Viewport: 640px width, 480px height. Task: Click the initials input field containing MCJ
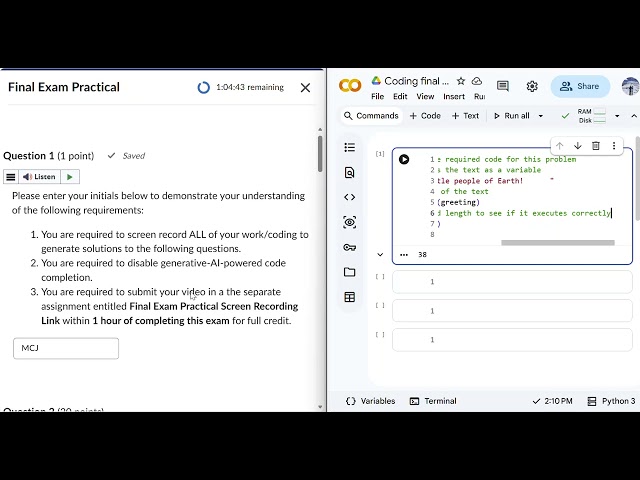66,348
